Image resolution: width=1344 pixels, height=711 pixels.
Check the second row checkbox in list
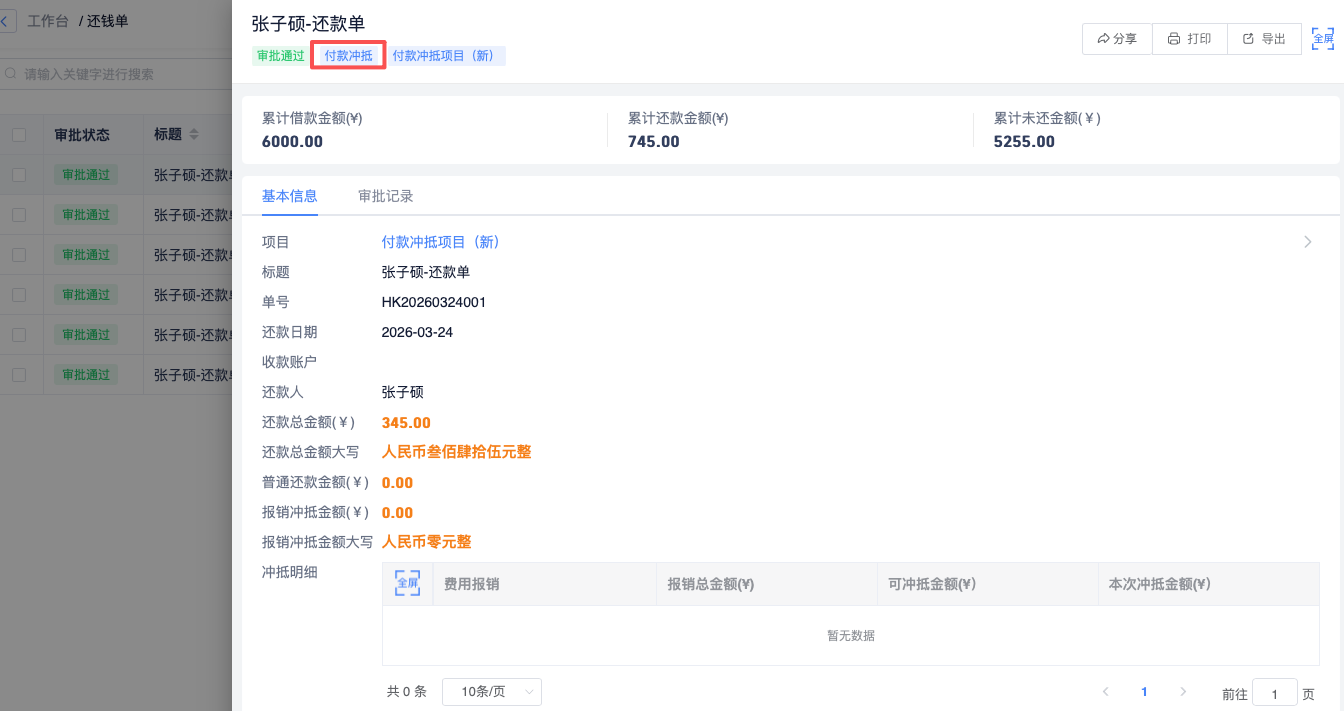19,215
